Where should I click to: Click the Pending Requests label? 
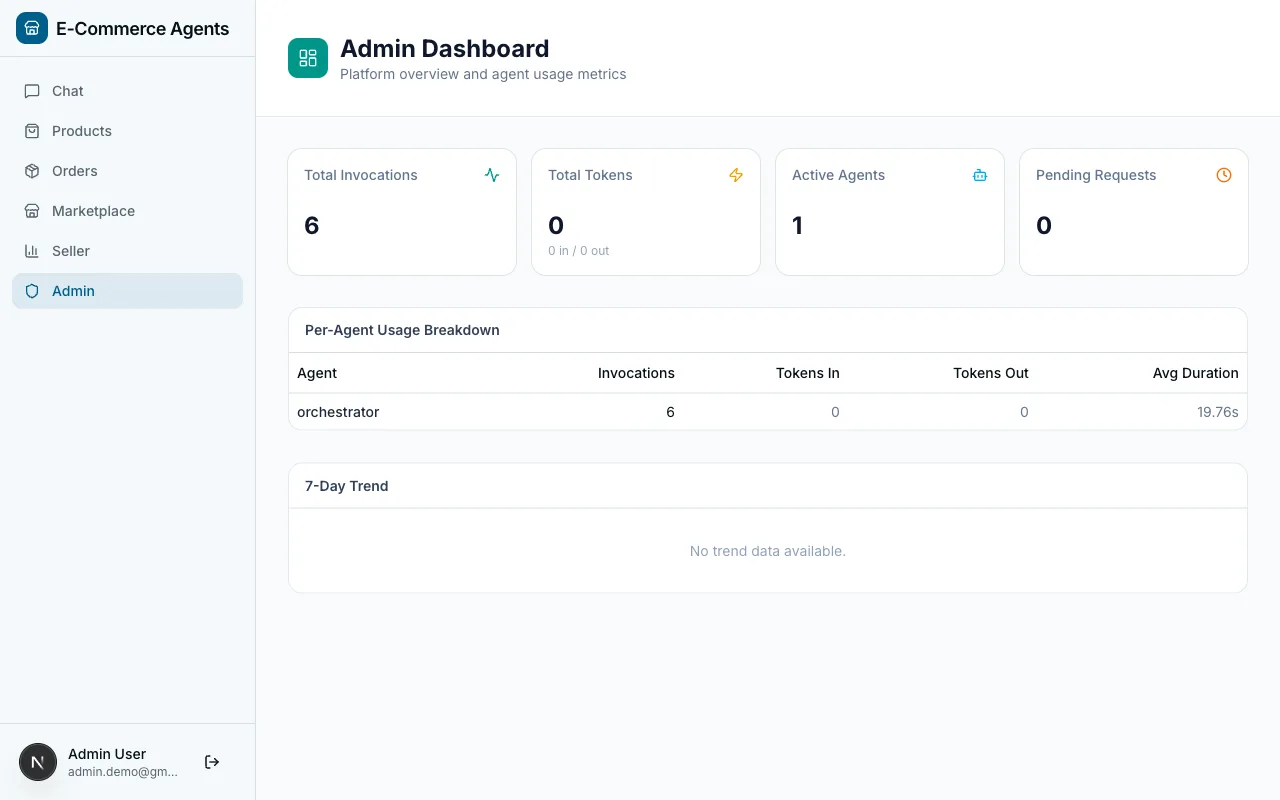1096,175
